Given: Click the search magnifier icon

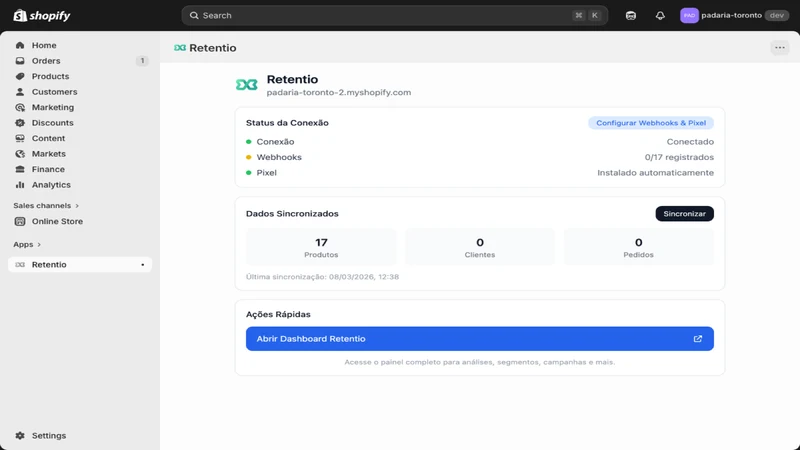Looking at the screenshot, I should [x=194, y=15].
